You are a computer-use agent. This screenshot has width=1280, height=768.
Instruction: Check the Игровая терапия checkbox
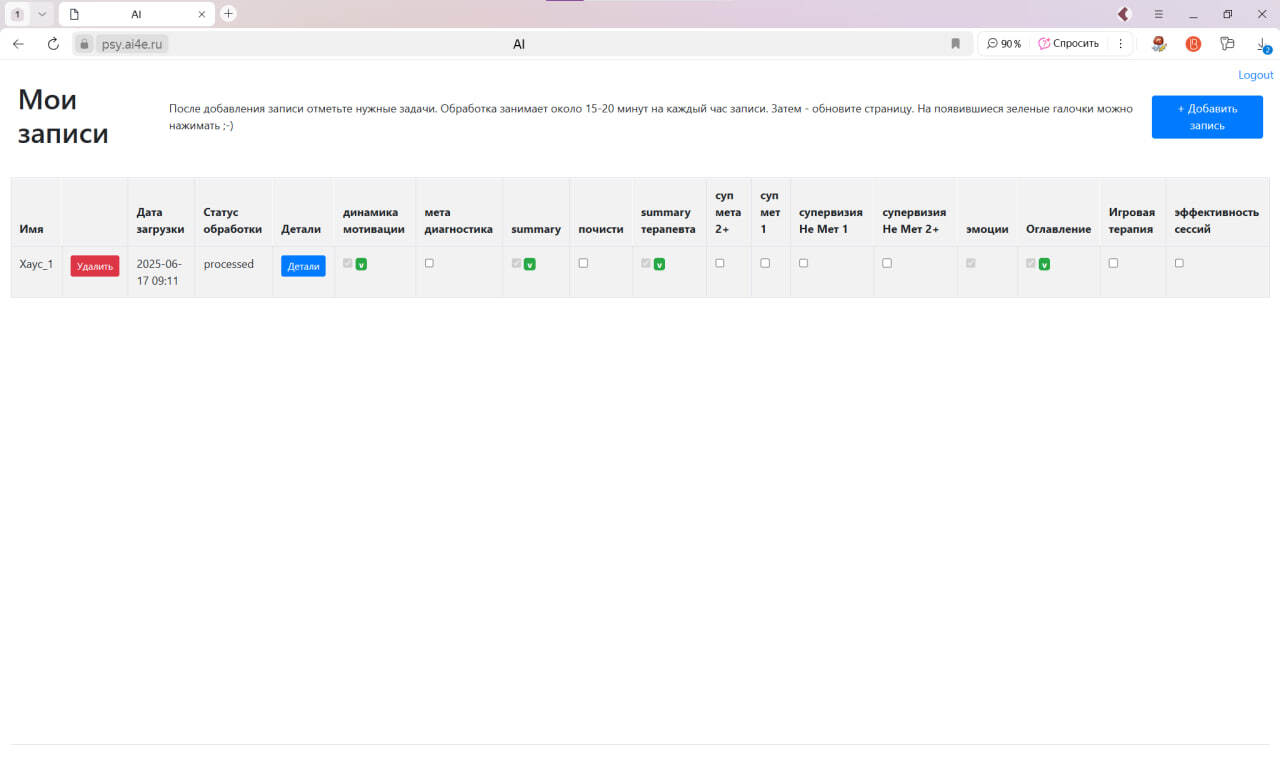[1113, 263]
